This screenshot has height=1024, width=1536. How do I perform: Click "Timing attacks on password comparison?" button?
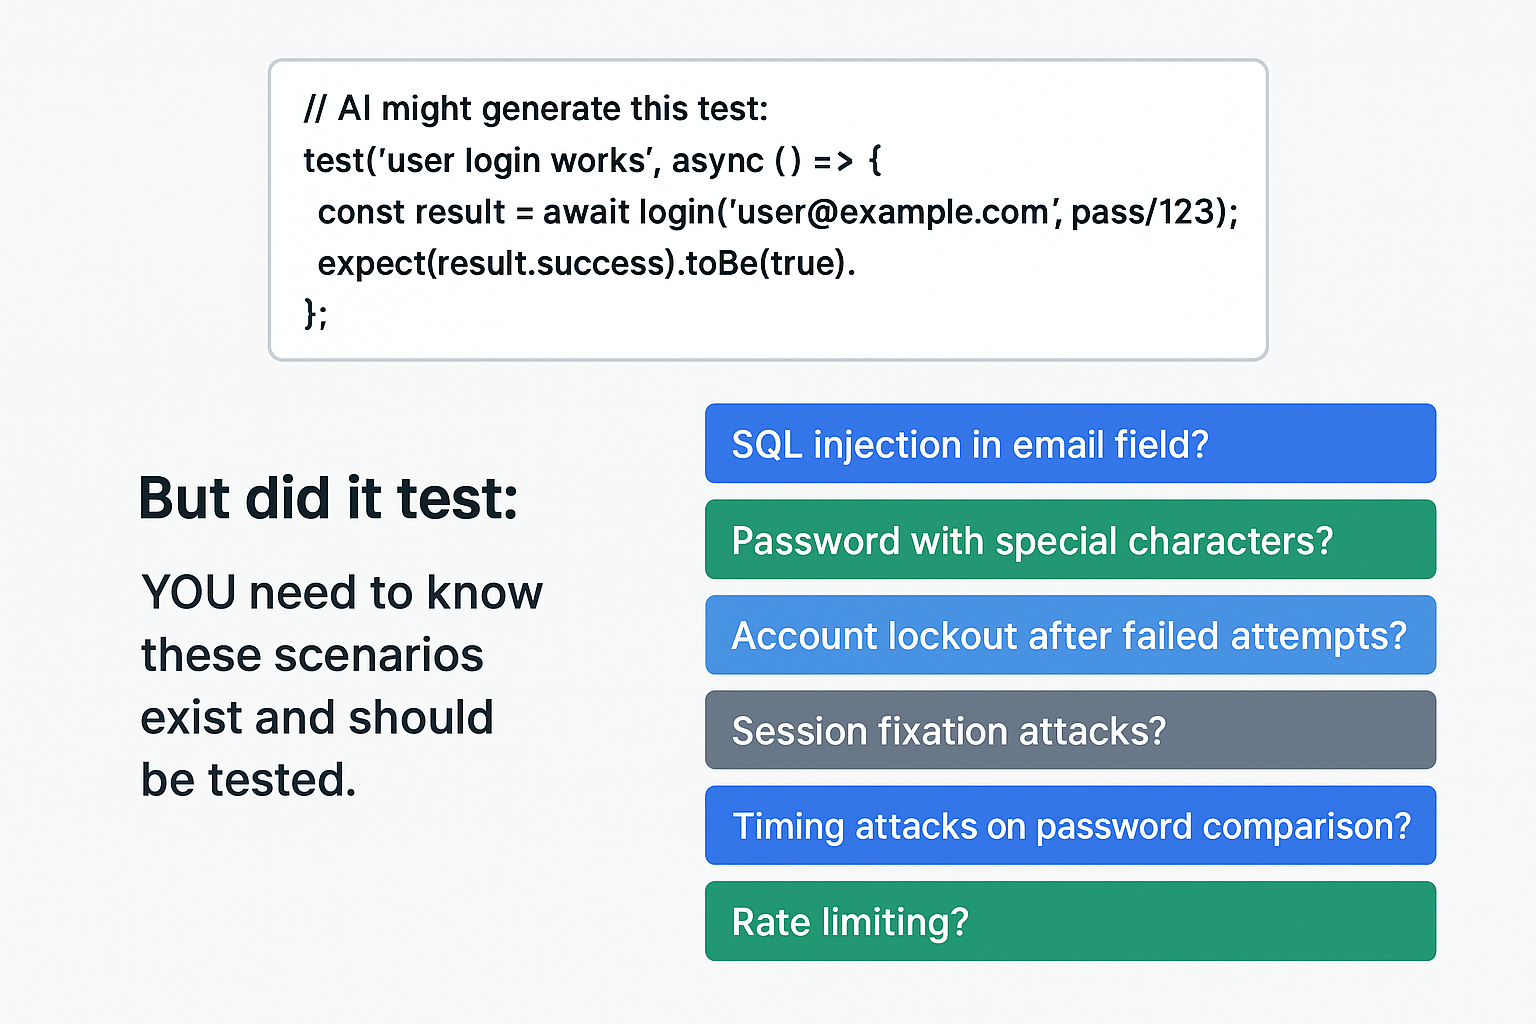pos(1070,826)
